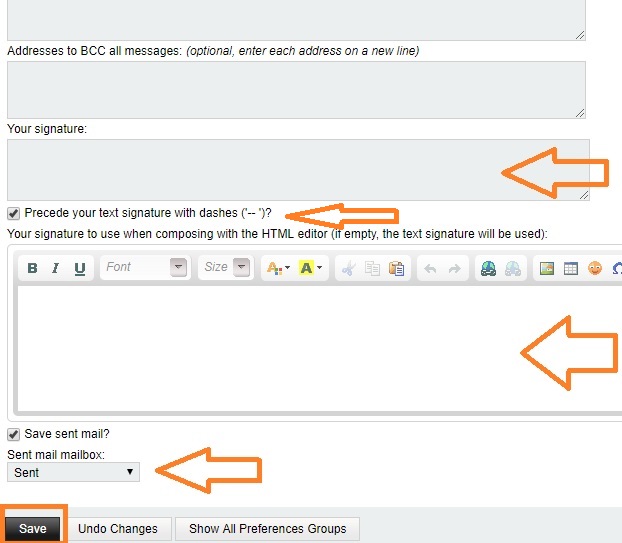622x543 pixels.
Task: Click the BCC addresses text area
Action: [296, 89]
